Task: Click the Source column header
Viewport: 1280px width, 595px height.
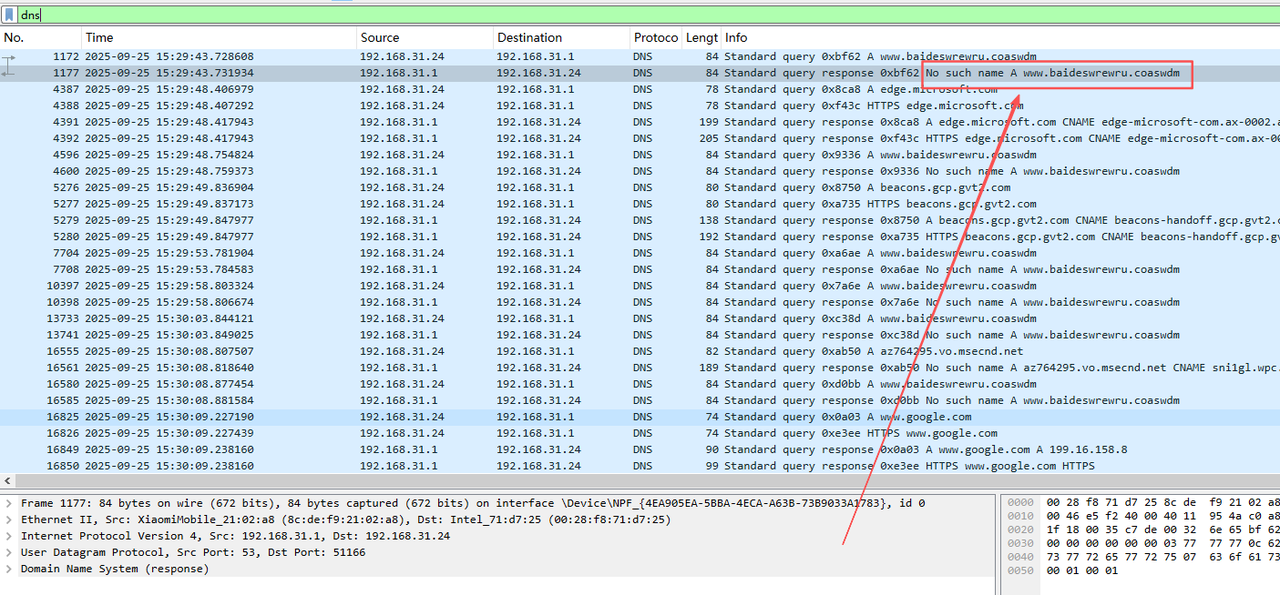Action: [425, 38]
